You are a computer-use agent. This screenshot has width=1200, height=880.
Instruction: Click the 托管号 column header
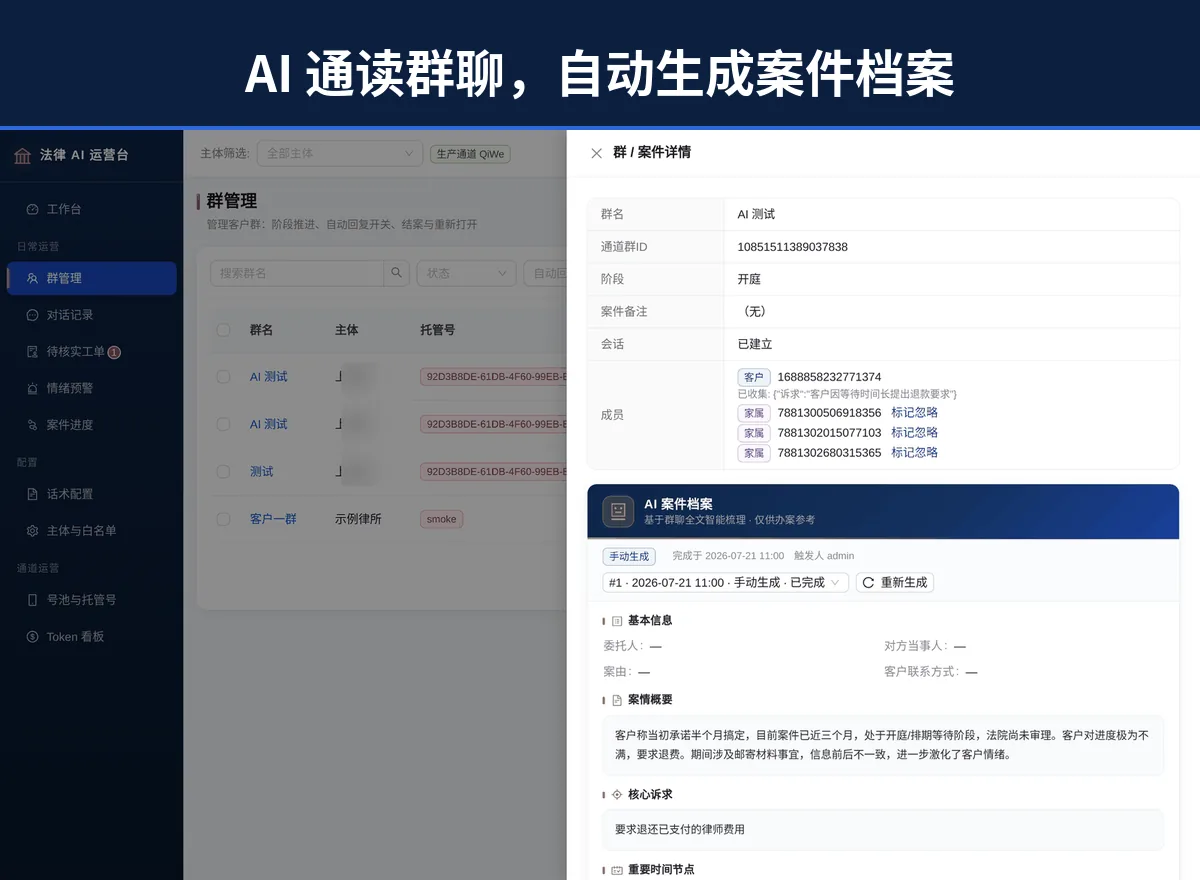tap(438, 330)
